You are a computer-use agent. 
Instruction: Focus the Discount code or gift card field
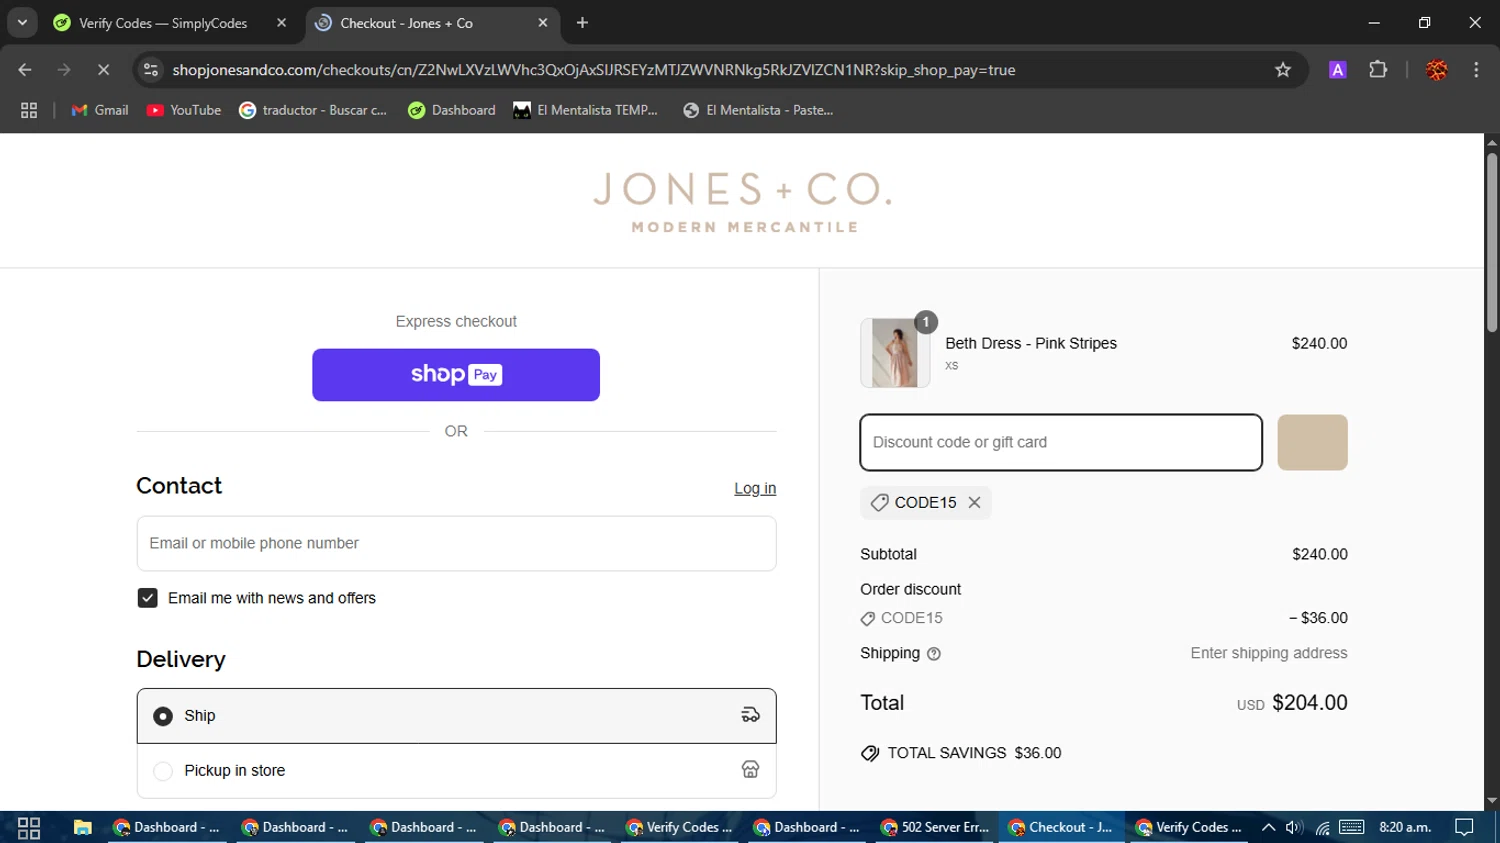click(1061, 442)
